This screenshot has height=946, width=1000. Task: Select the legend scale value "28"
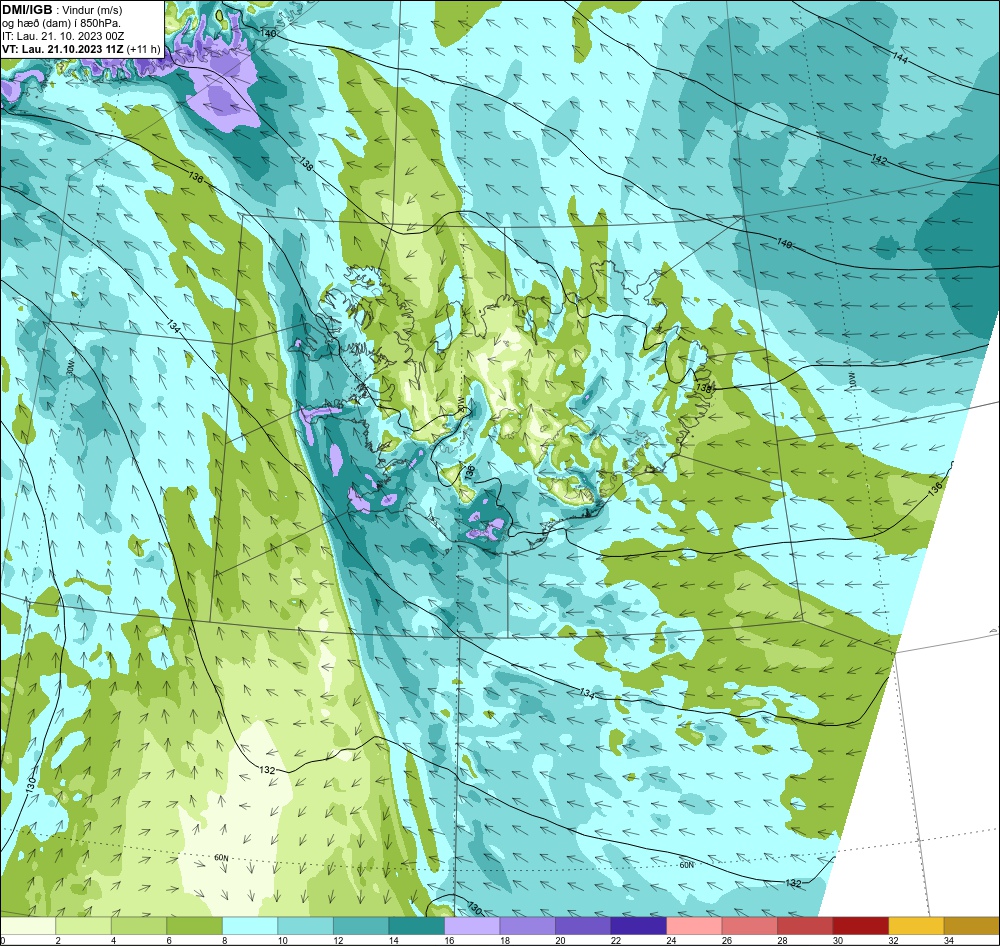782,940
